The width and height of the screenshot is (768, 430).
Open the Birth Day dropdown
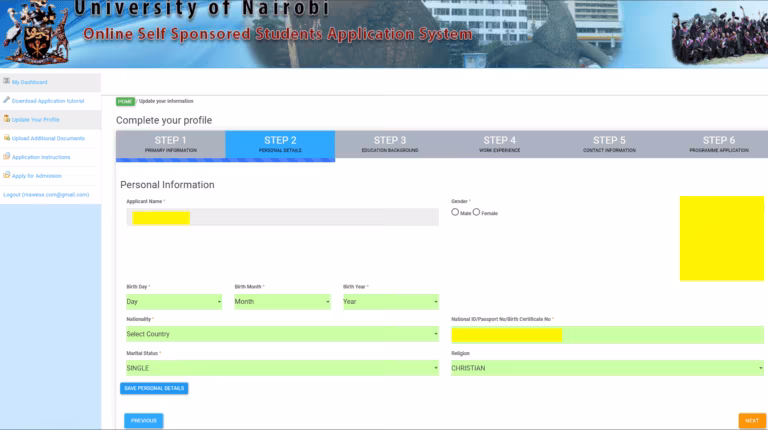point(174,302)
